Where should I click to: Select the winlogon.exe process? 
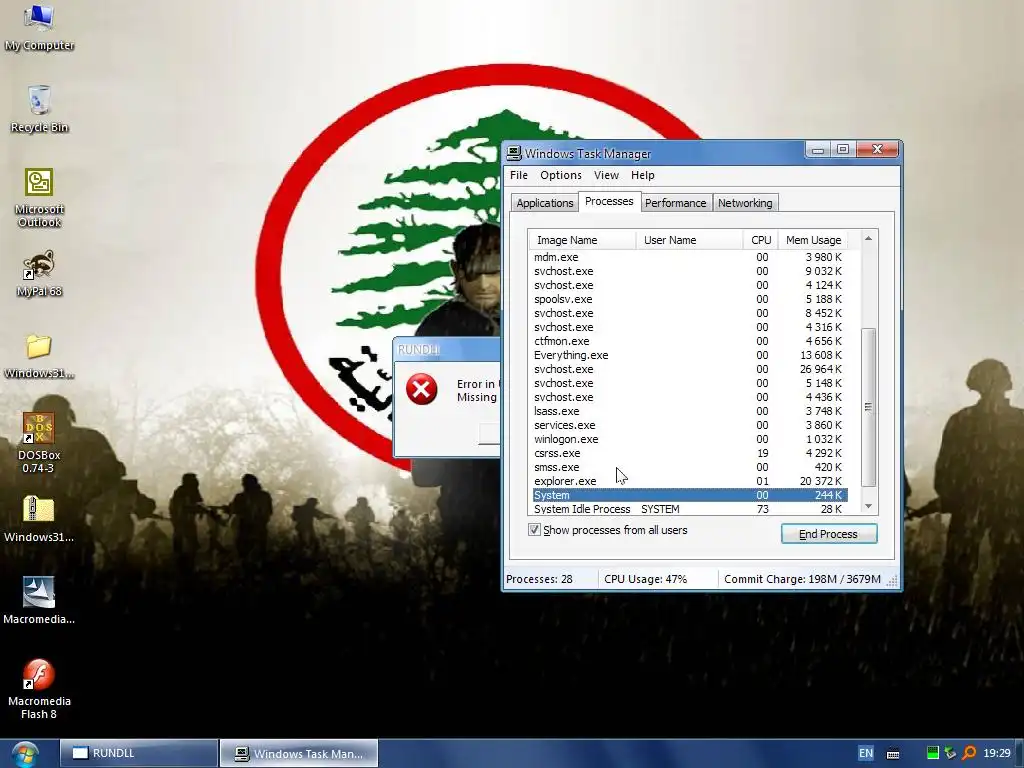click(x=690, y=439)
